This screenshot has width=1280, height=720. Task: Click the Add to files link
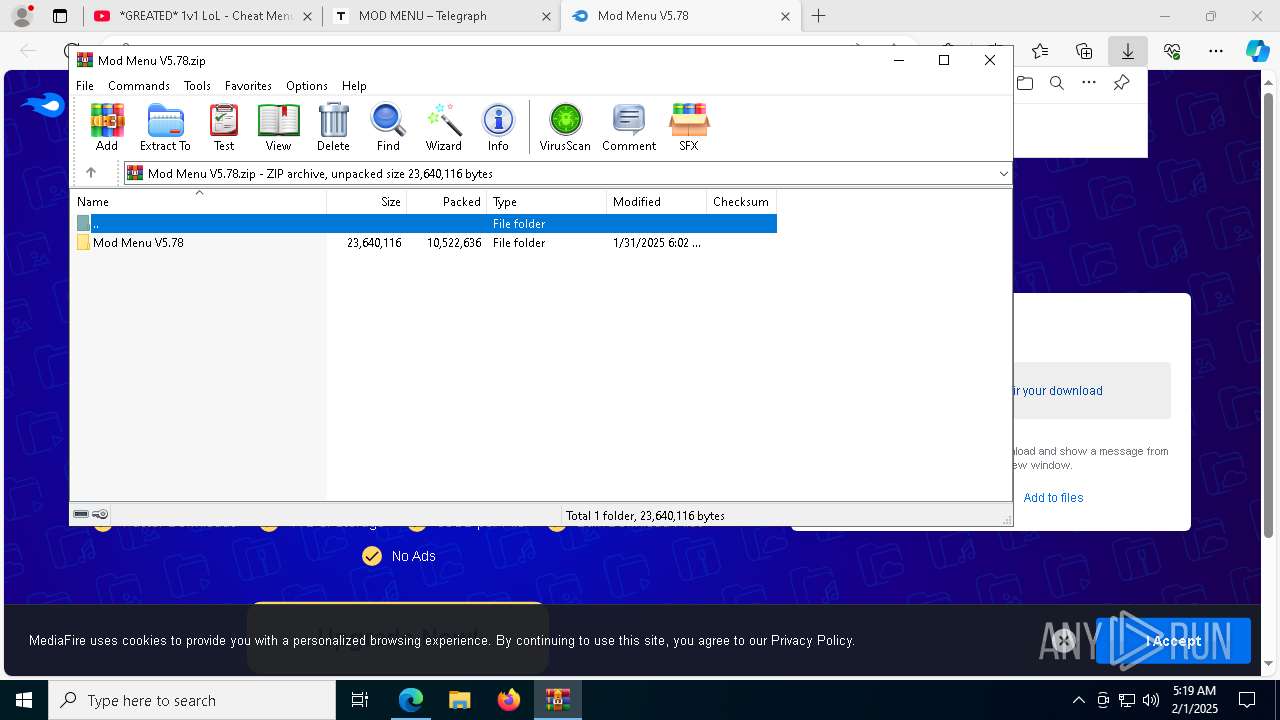click(x=1053, y=497)
